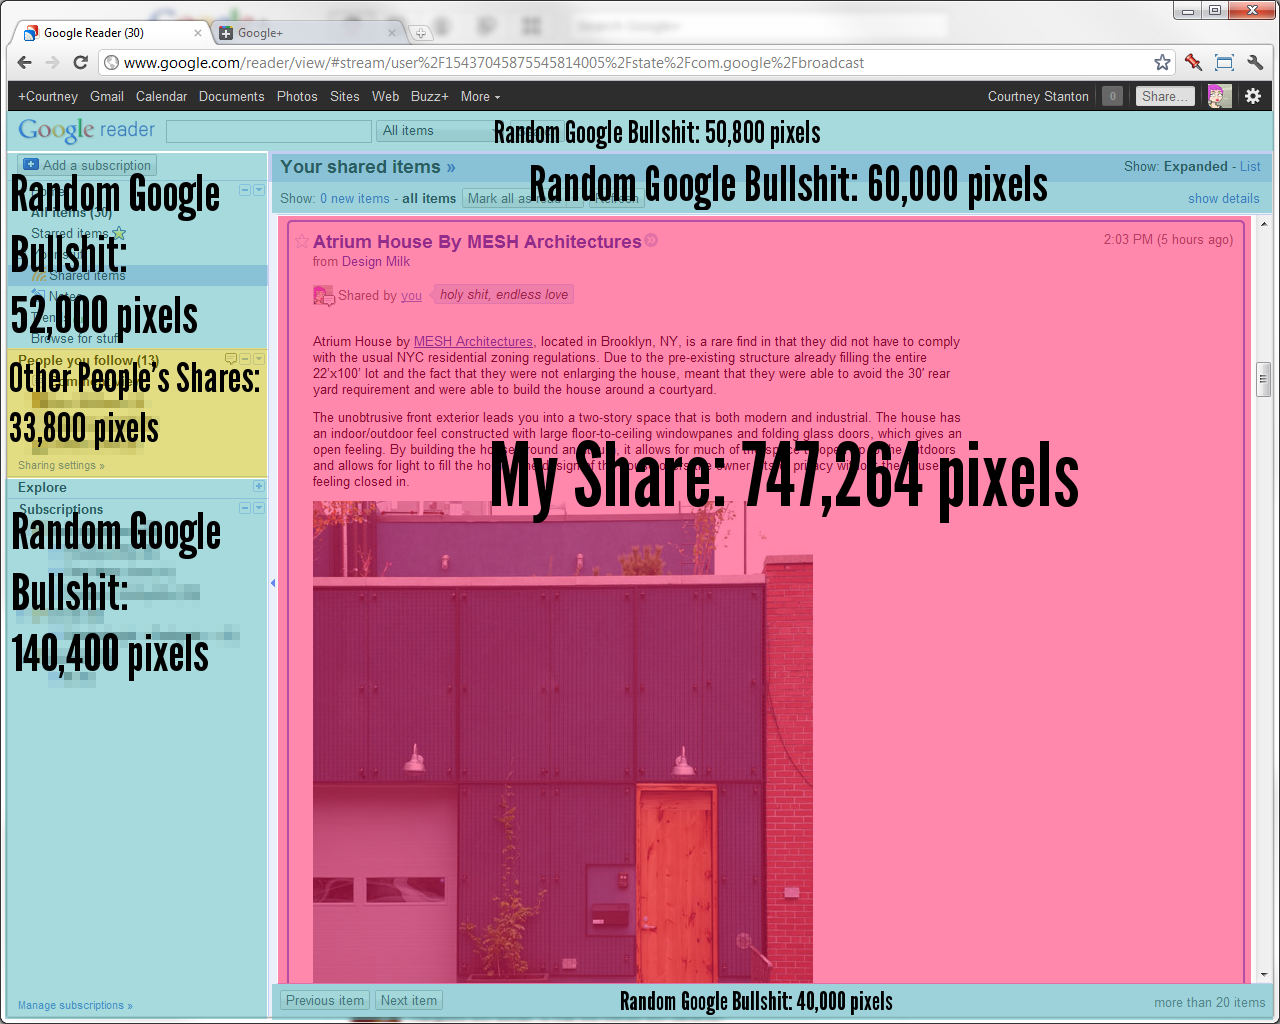Open Documents from the Google bar
Viewport: 1280px width, 1024px height.
pos(231,96)
